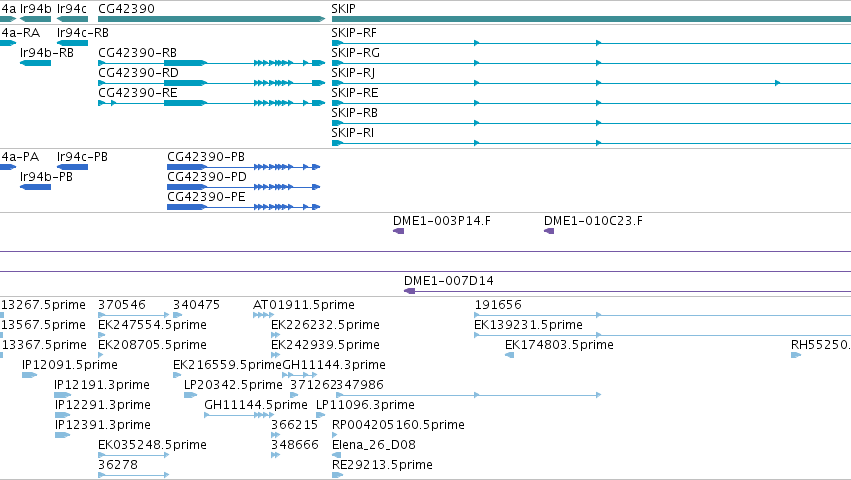Select LP20342.5prime EST
Screen dimensions: 851x480
190,395
